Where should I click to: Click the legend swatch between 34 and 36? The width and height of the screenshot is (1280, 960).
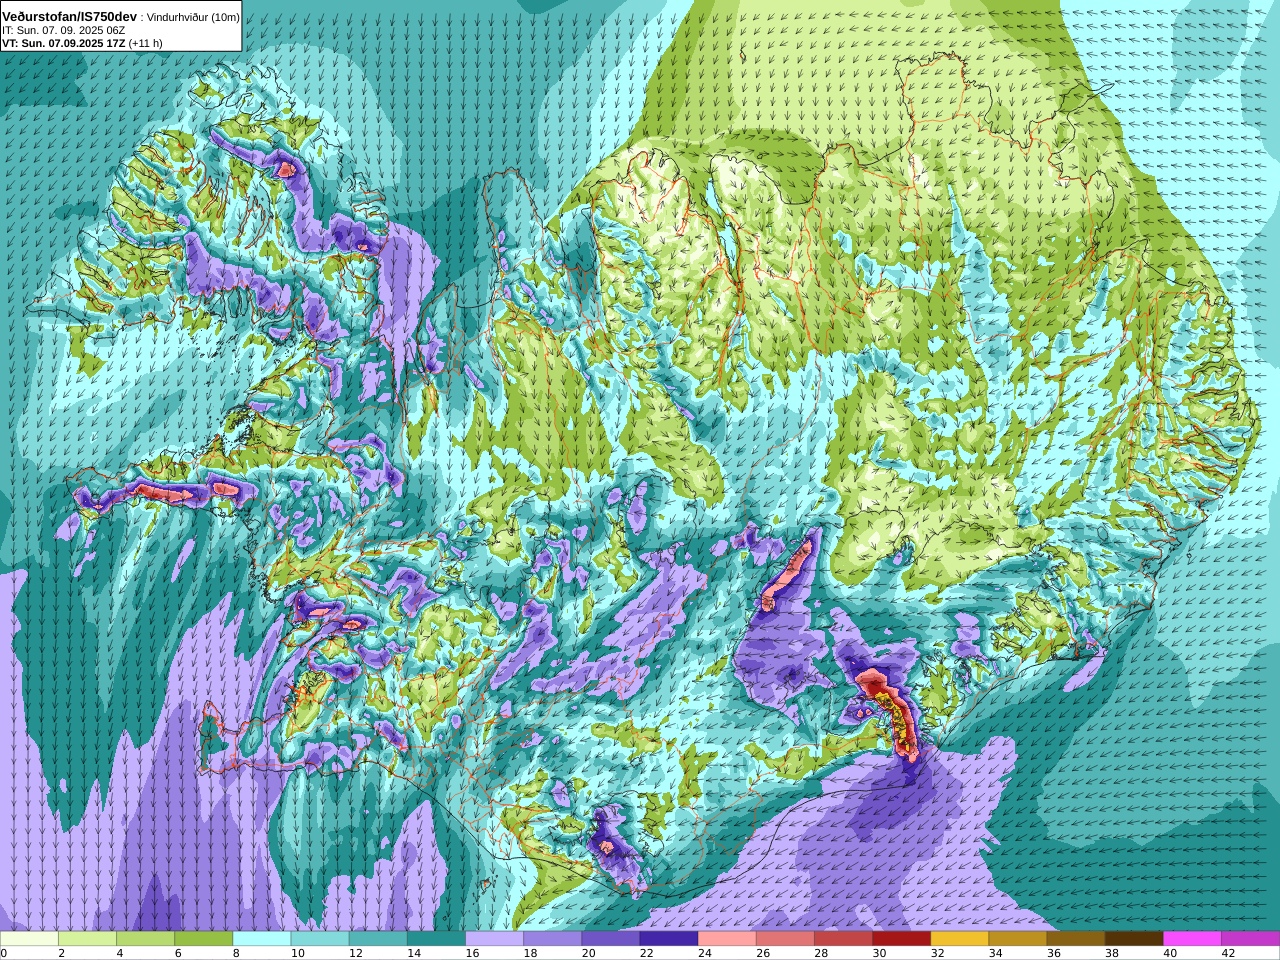(x=1017, y=939)
